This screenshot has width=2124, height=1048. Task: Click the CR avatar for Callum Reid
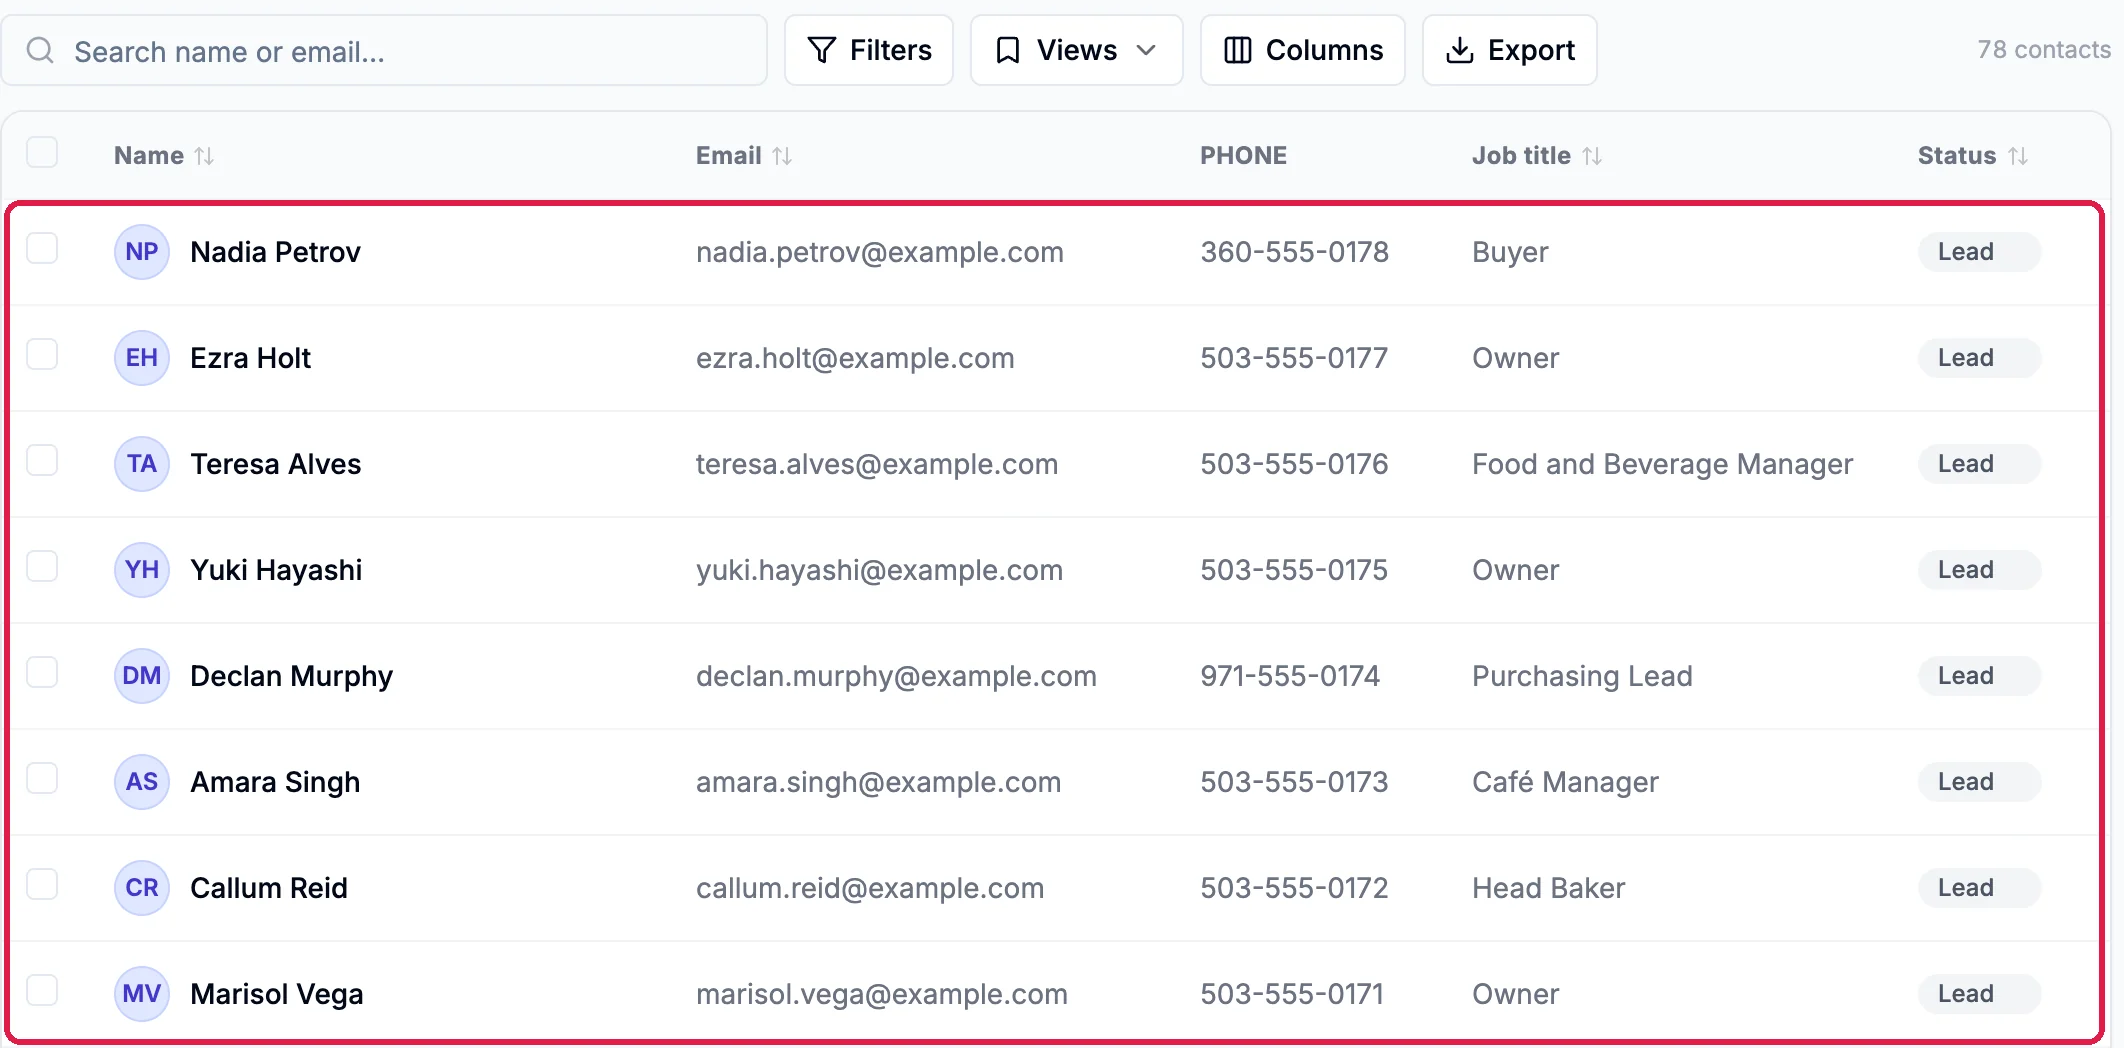pos(142,888)
